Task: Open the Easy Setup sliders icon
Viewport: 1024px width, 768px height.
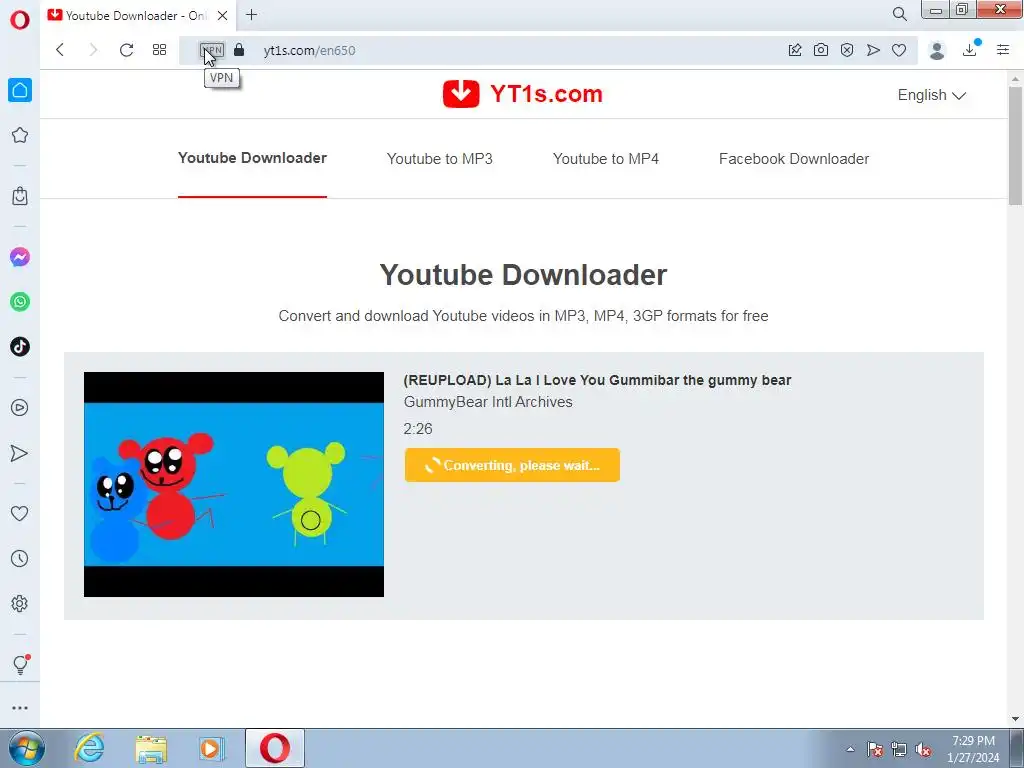Action: pyautogui.click(x=1003, y=50)
